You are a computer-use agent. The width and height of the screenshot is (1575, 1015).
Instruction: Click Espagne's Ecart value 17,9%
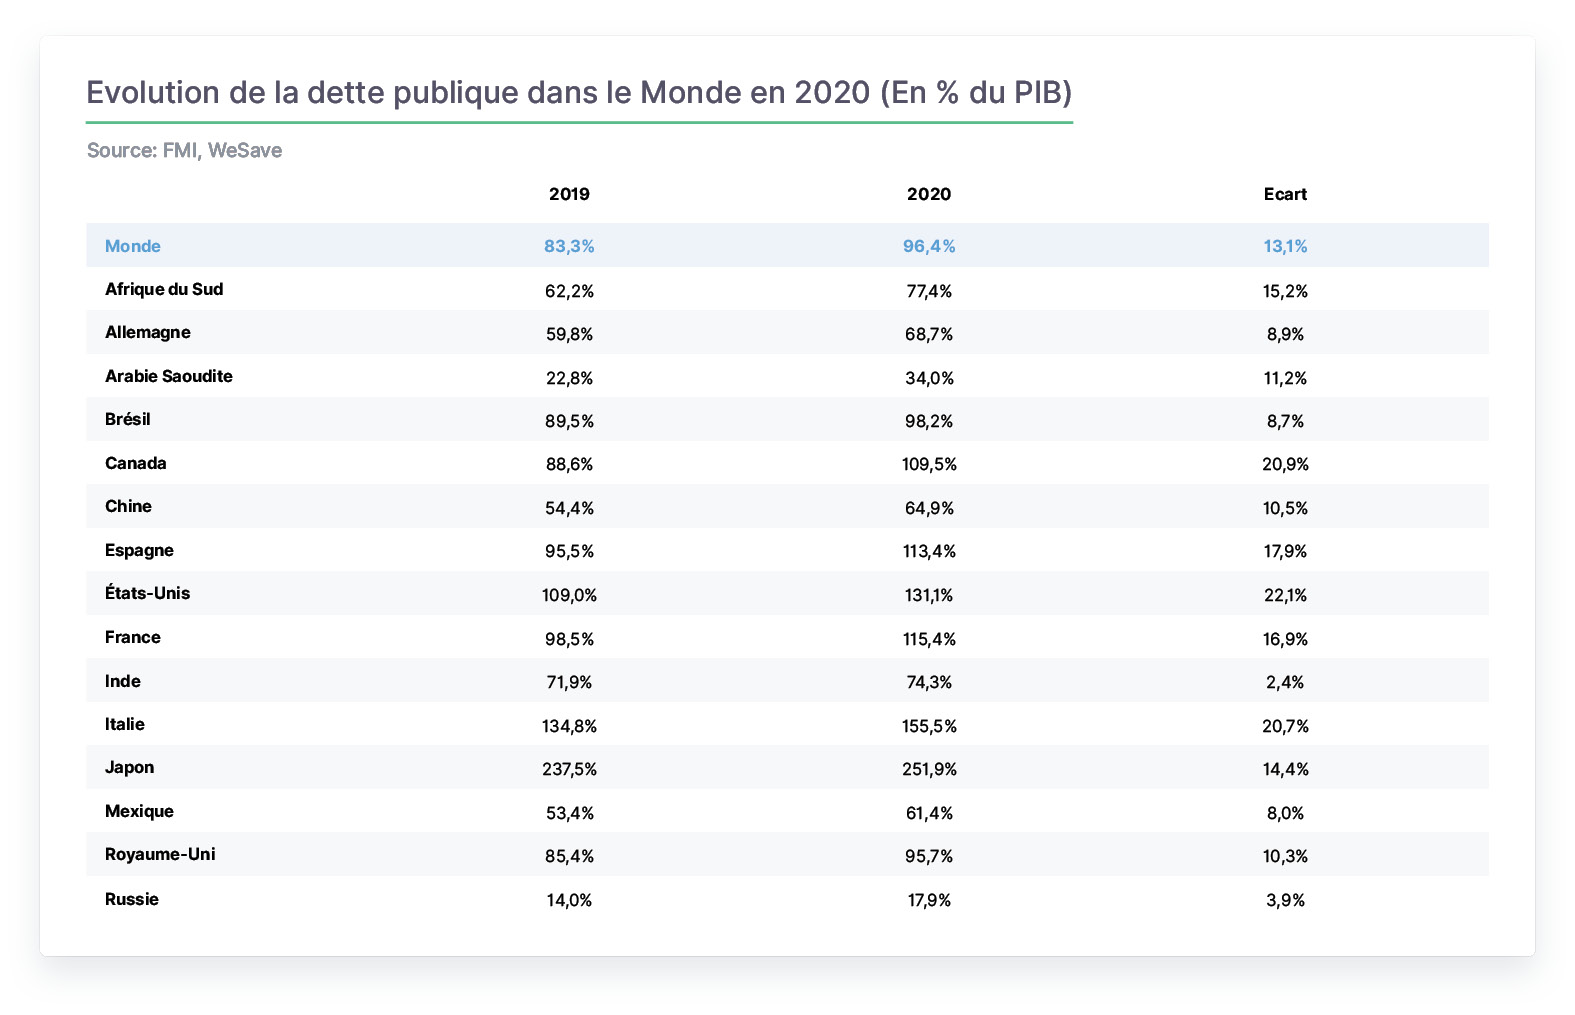(x=1285, y=551)
